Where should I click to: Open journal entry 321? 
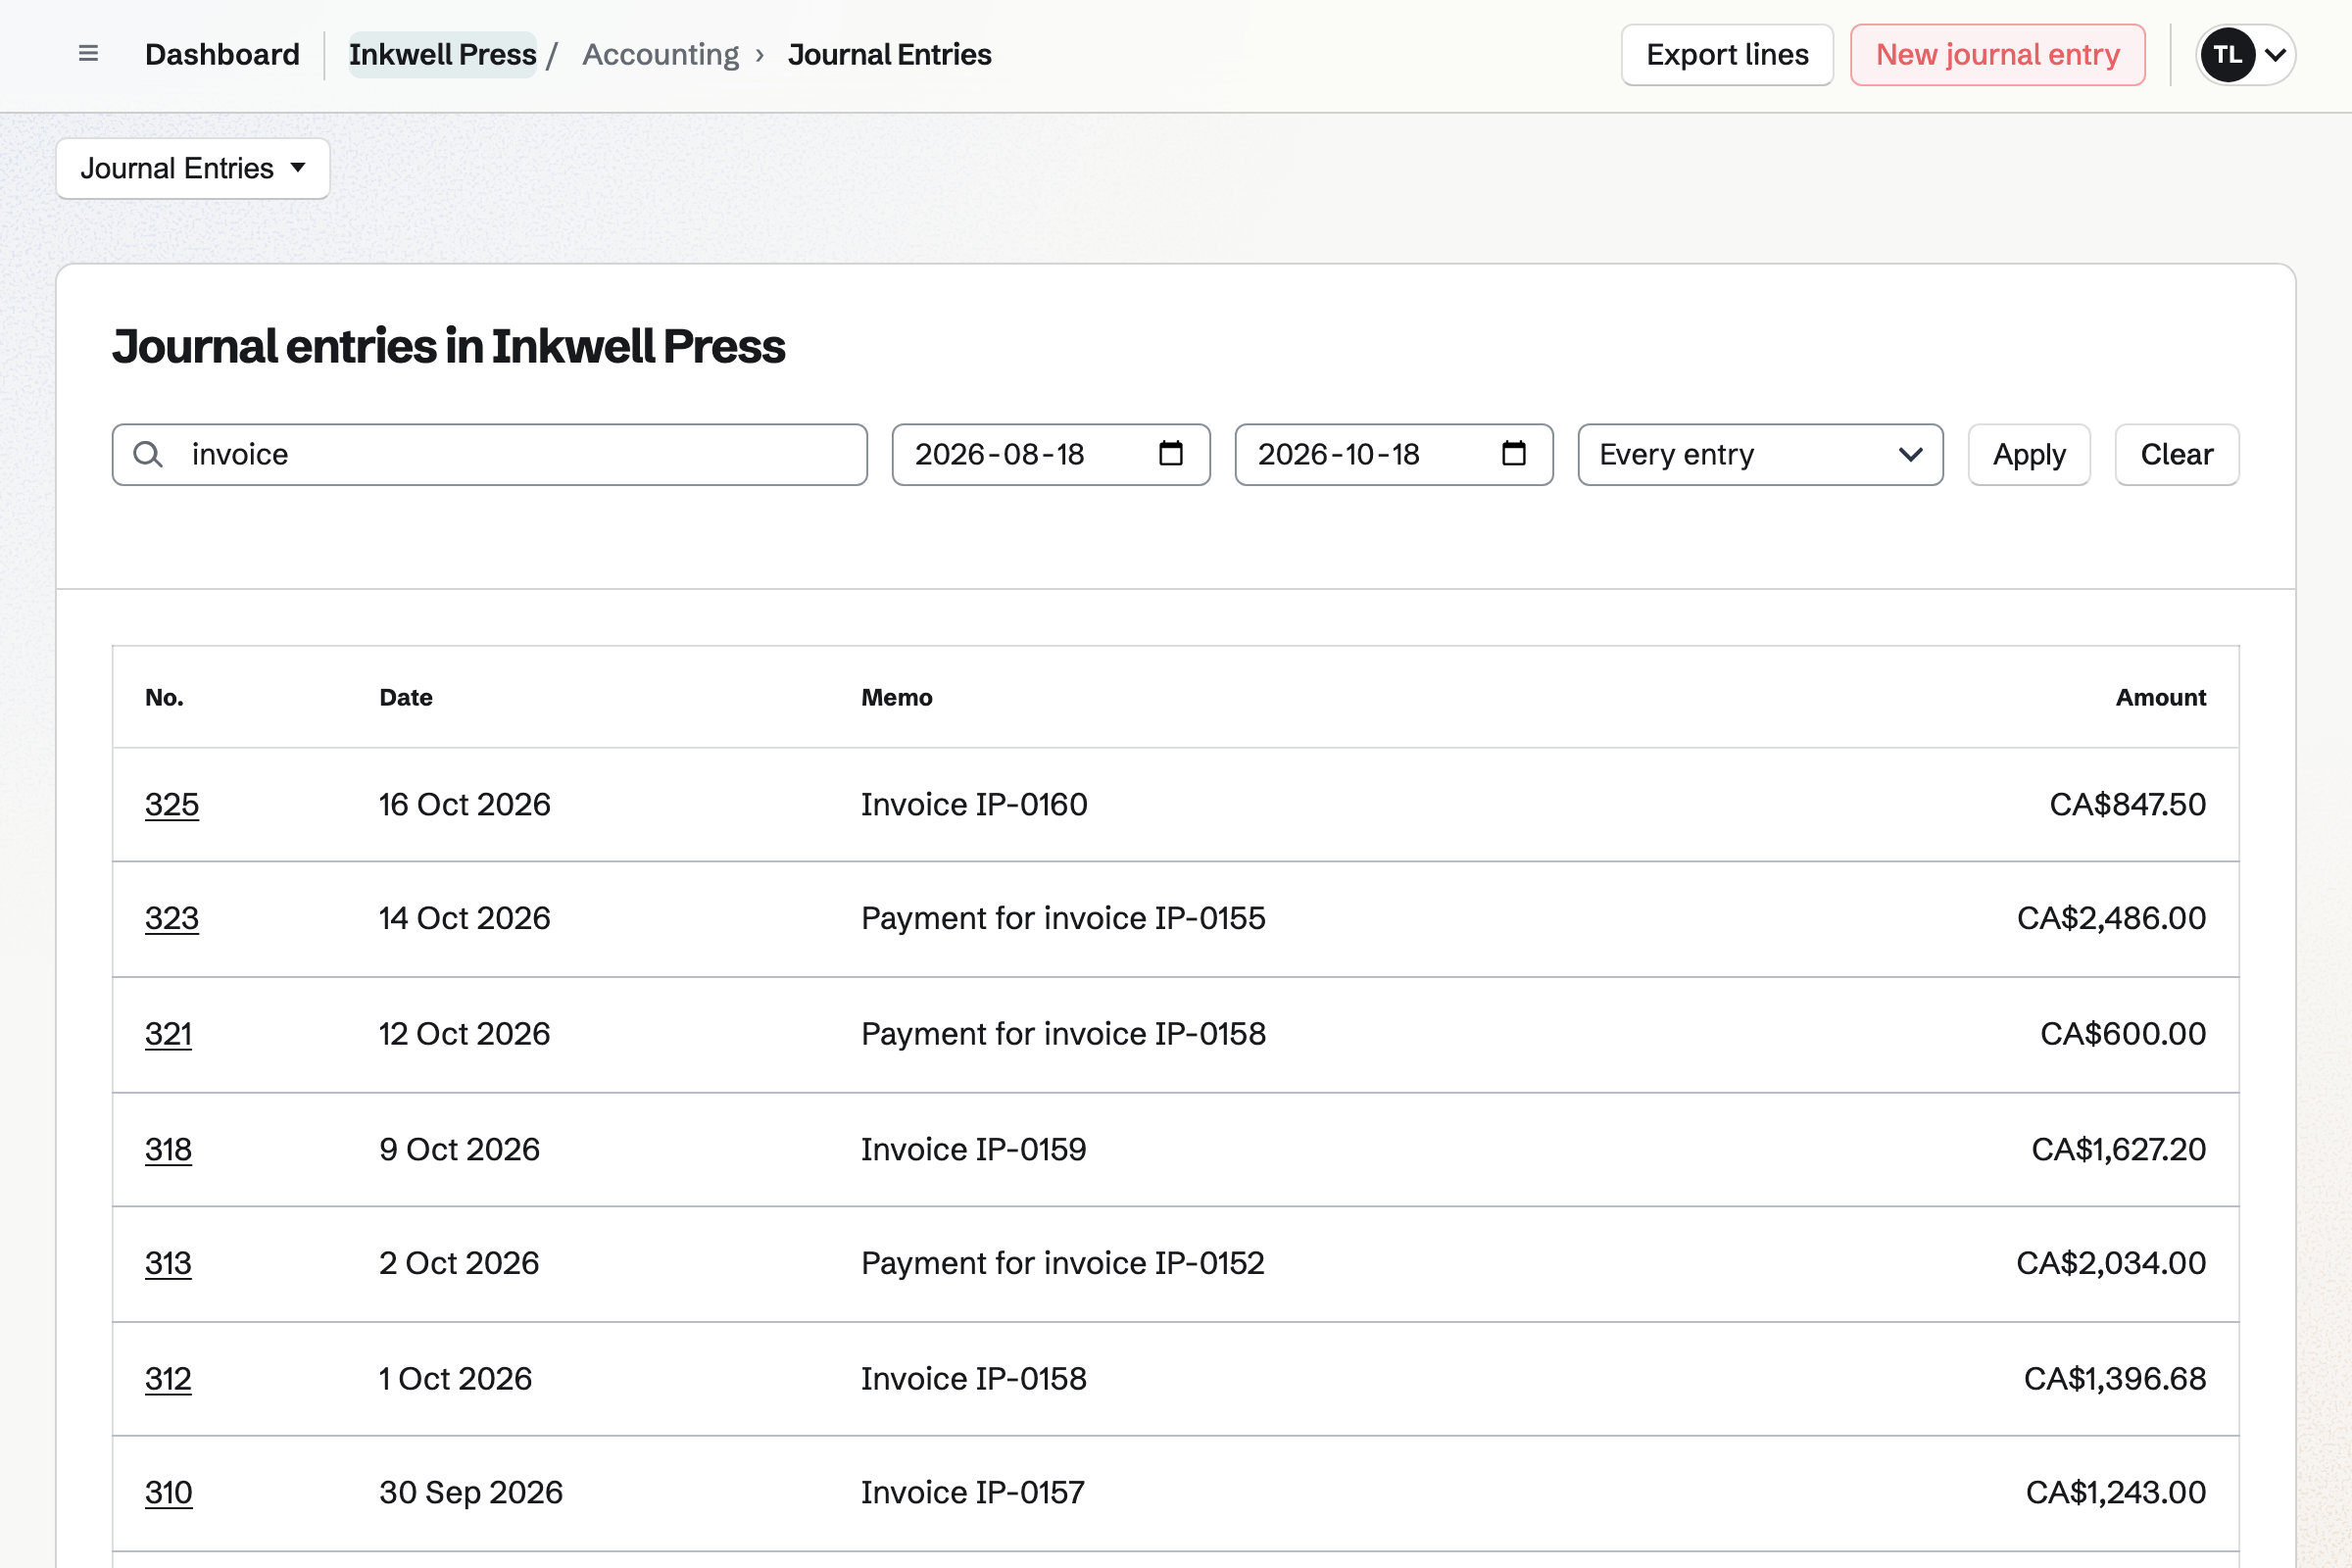pyautogui.click(x=168, y=1034)
